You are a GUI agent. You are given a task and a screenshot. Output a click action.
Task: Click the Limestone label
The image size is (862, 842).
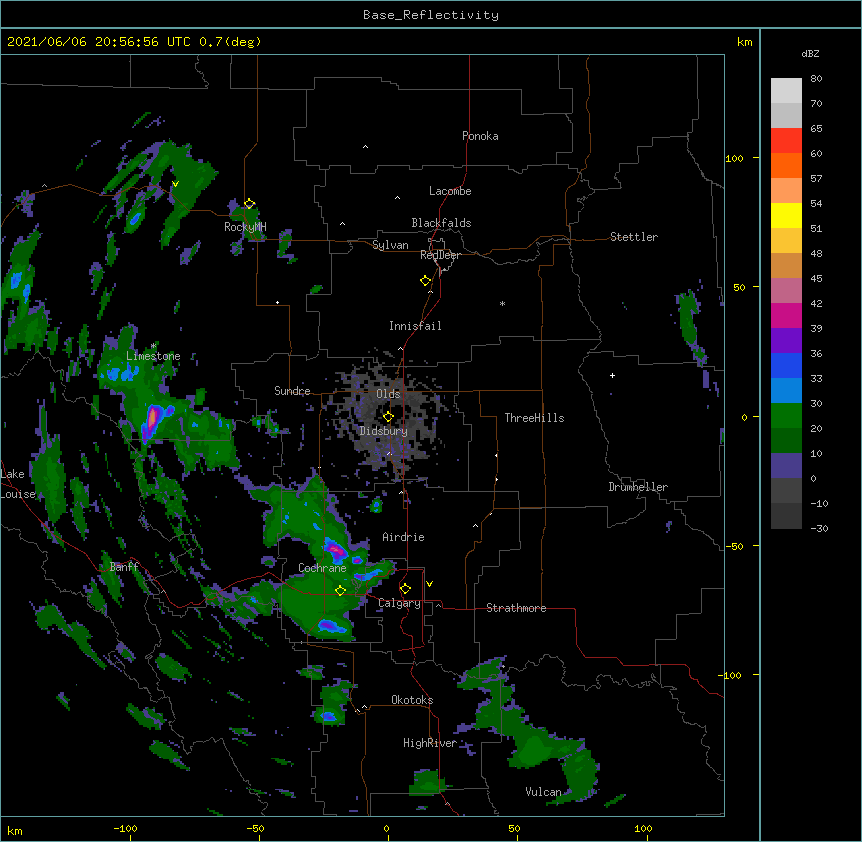click(153, 356)
